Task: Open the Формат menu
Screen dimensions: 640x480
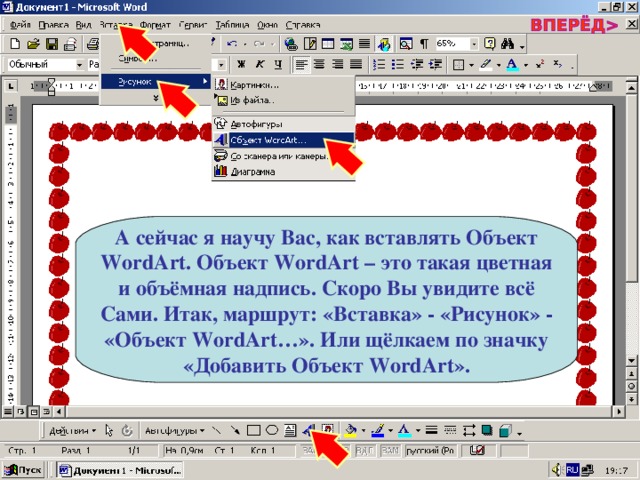Action: click(155, 25)
